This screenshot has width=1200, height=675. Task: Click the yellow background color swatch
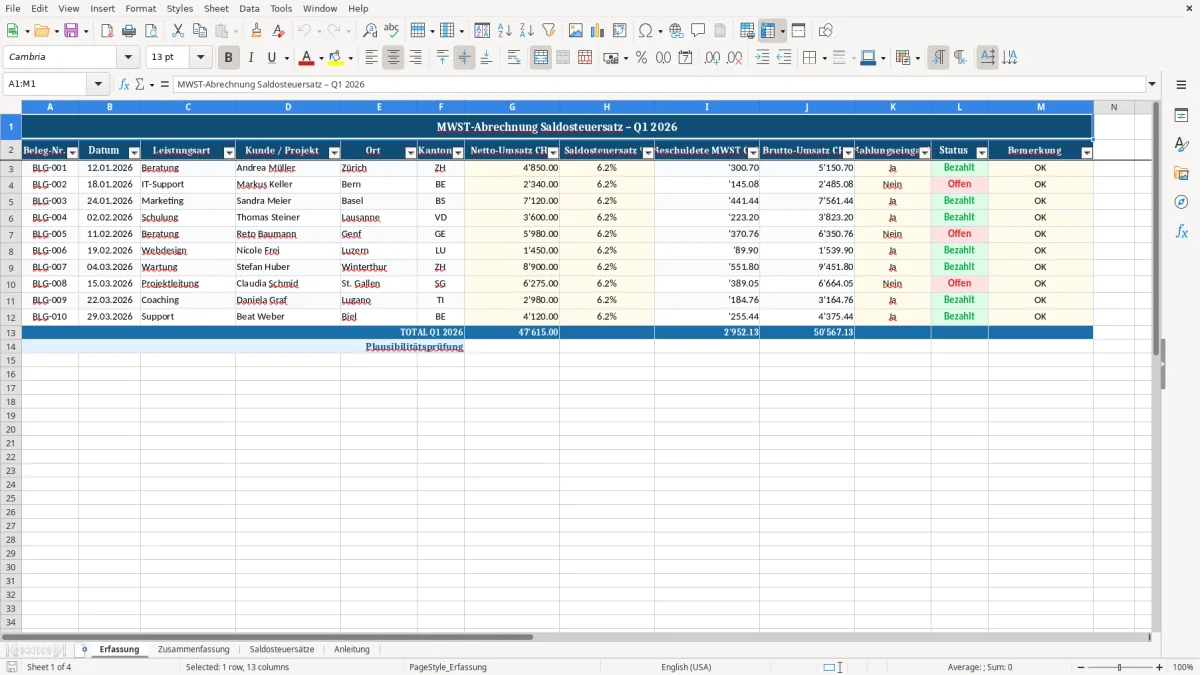(x=335, y=58)
